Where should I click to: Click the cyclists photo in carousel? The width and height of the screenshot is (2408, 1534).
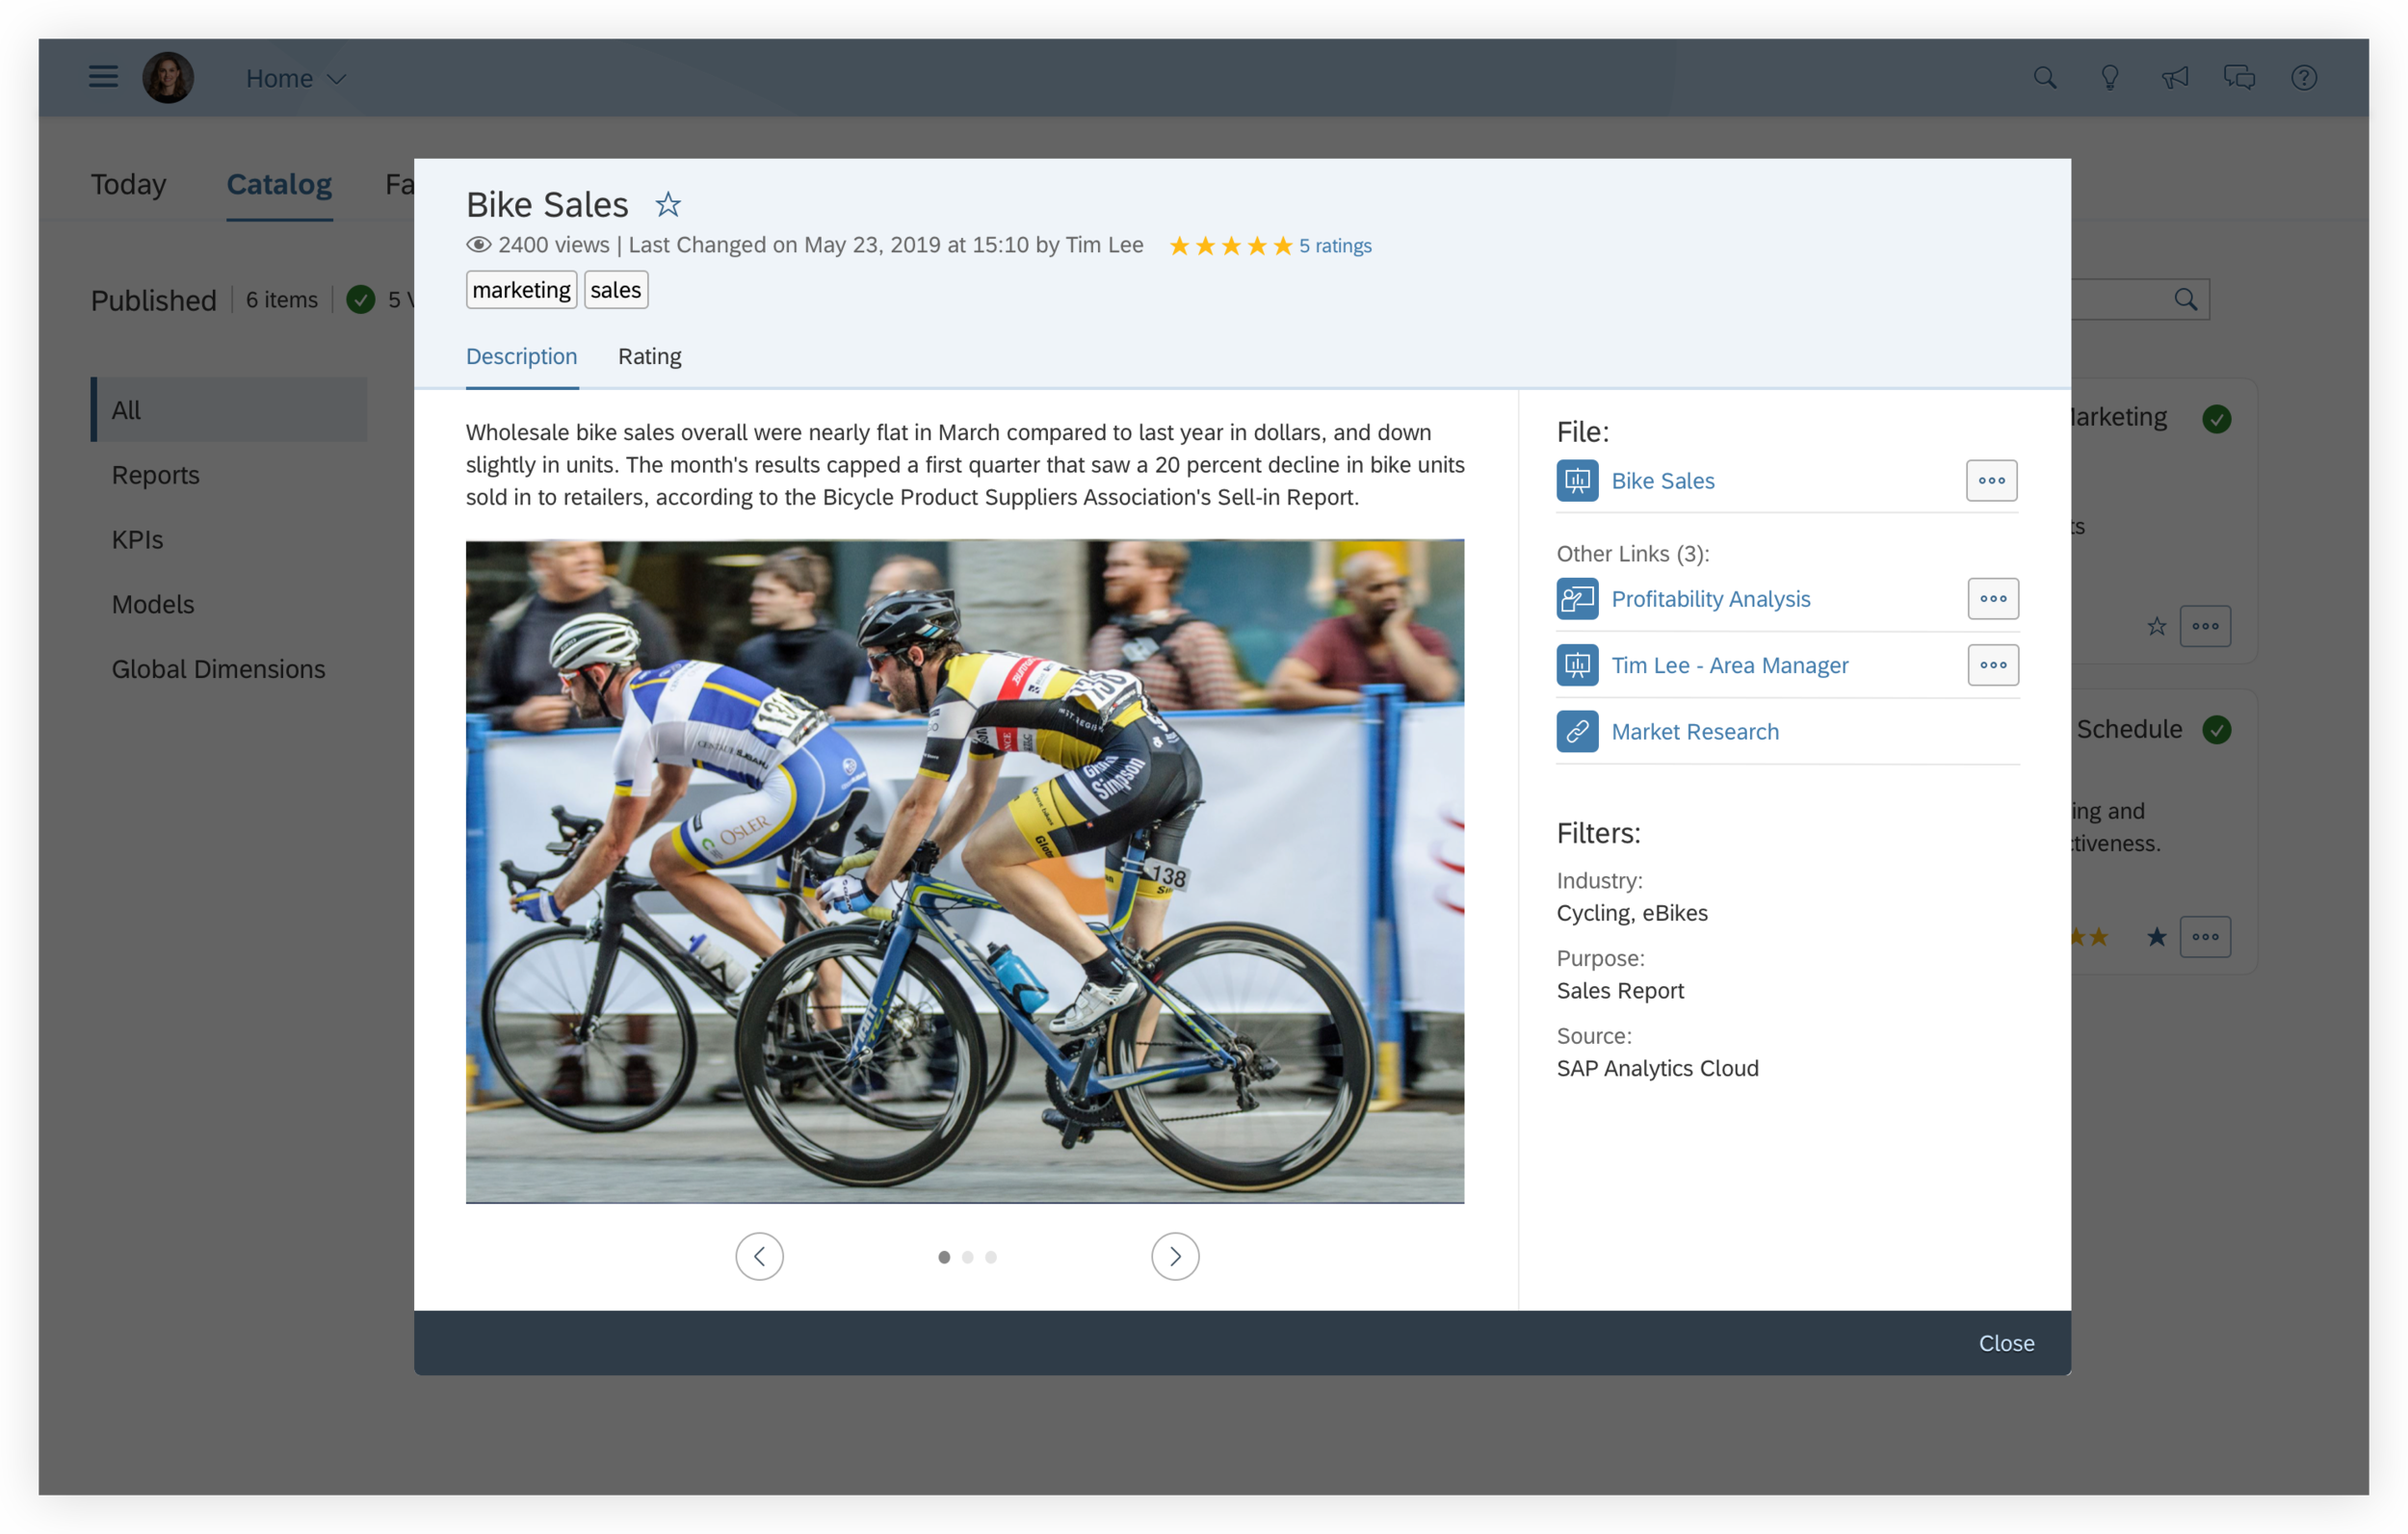964,871
